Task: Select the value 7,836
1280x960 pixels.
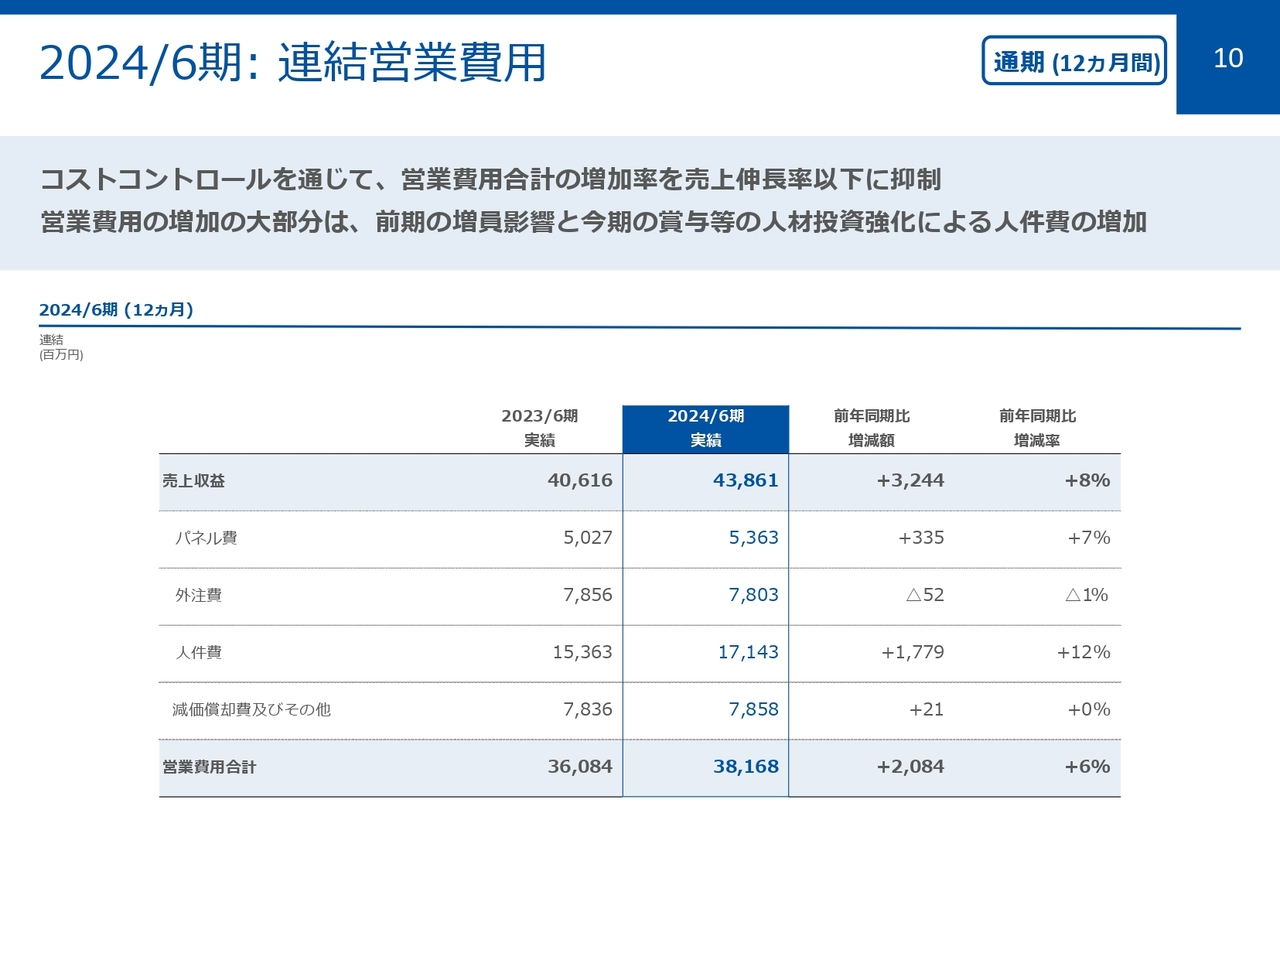Action: tap(588, 709)
